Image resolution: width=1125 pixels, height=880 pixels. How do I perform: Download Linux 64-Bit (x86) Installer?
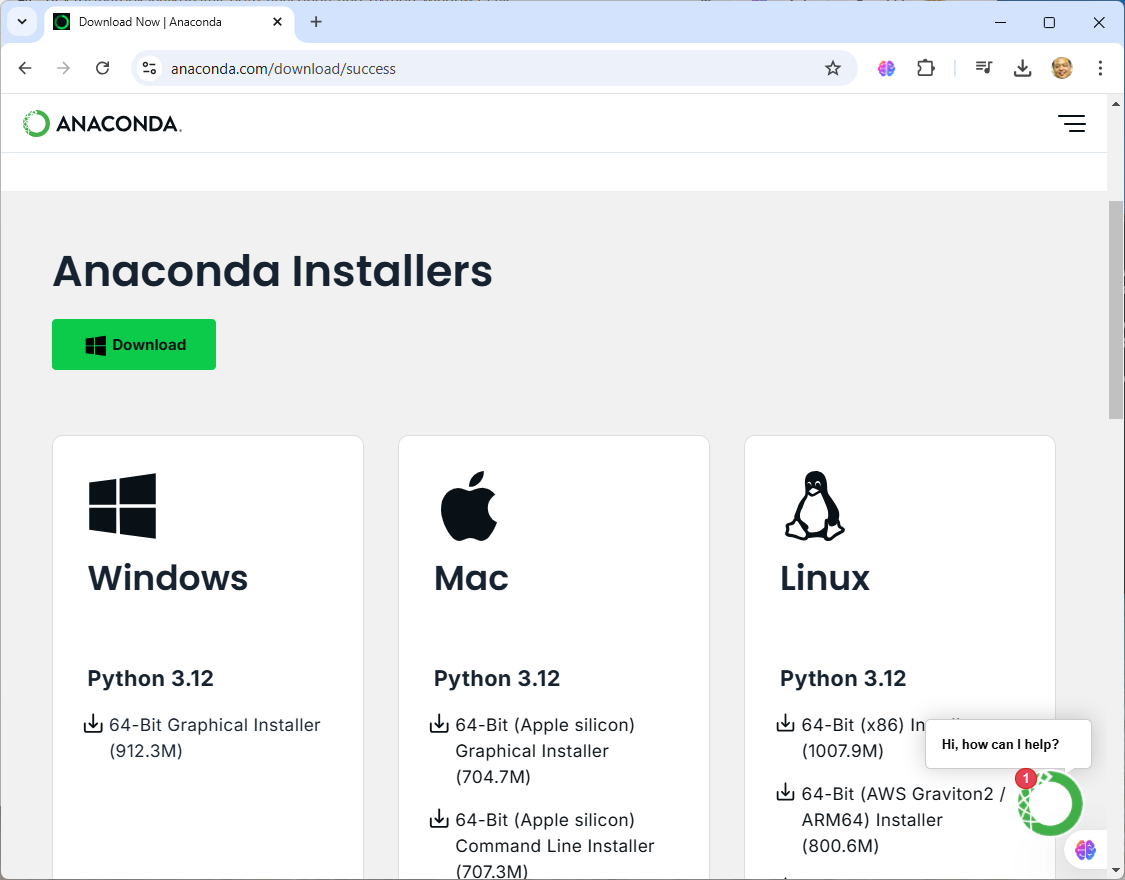coord(863,737)
